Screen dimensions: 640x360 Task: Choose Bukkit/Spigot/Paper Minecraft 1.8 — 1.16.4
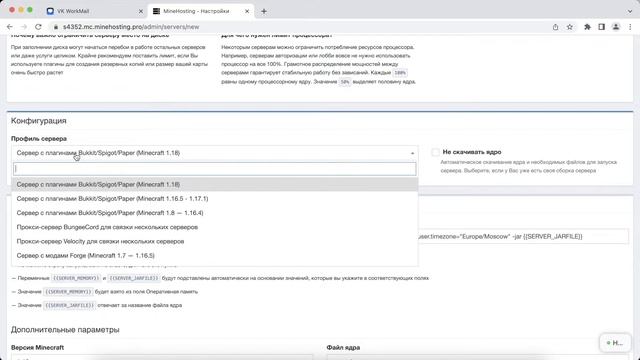pyautogui.click(x=215, y=213)
